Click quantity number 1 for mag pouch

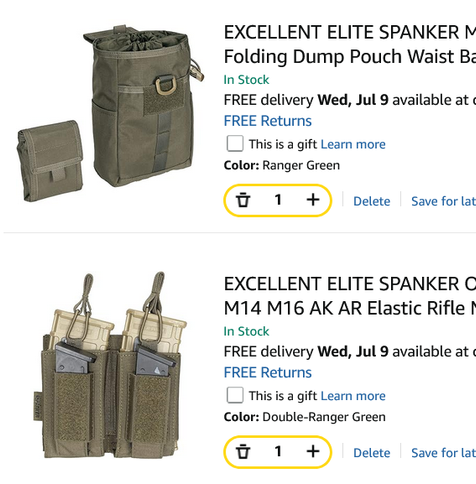click(x=278, y=452)
